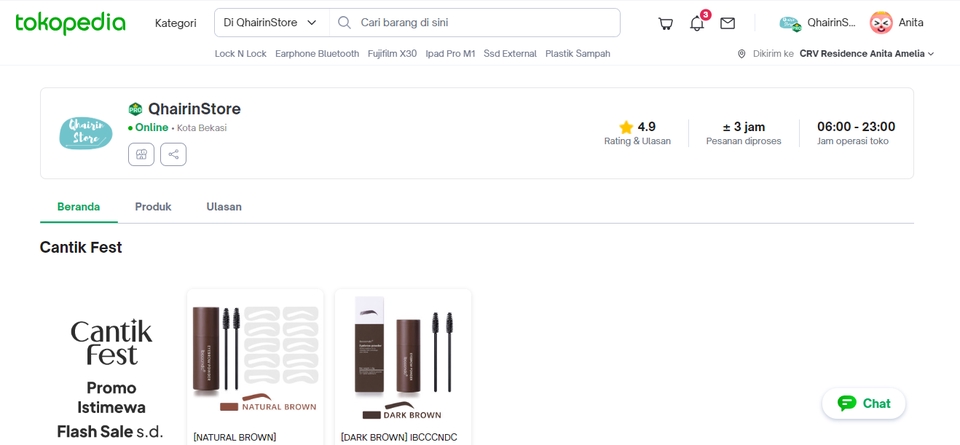Click the QhairinS... shop name in header
The height and width of the screenshot is (445, 960).
pos(831,23)
